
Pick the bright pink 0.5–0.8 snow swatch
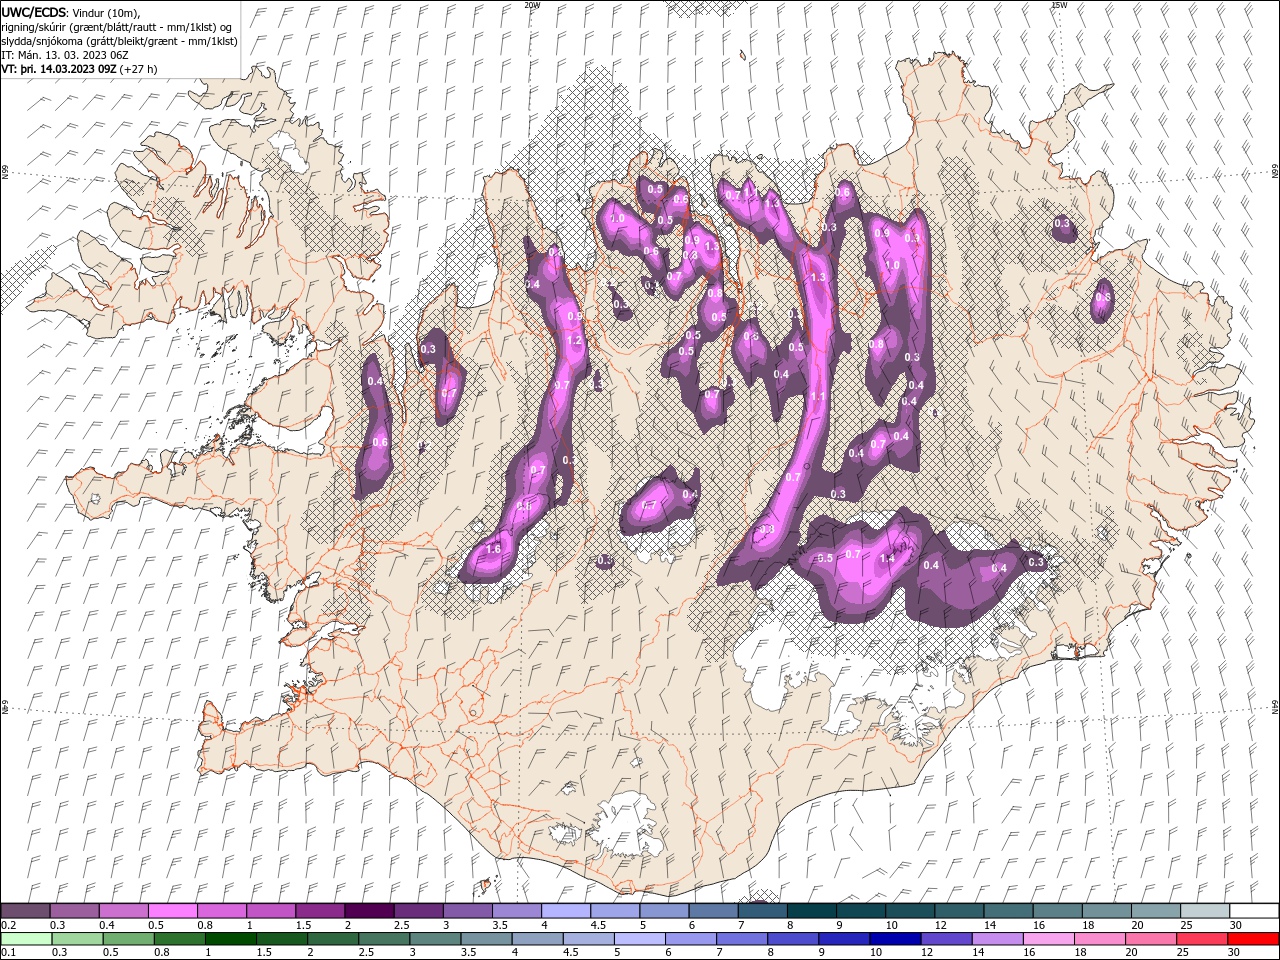pos(172,911)
